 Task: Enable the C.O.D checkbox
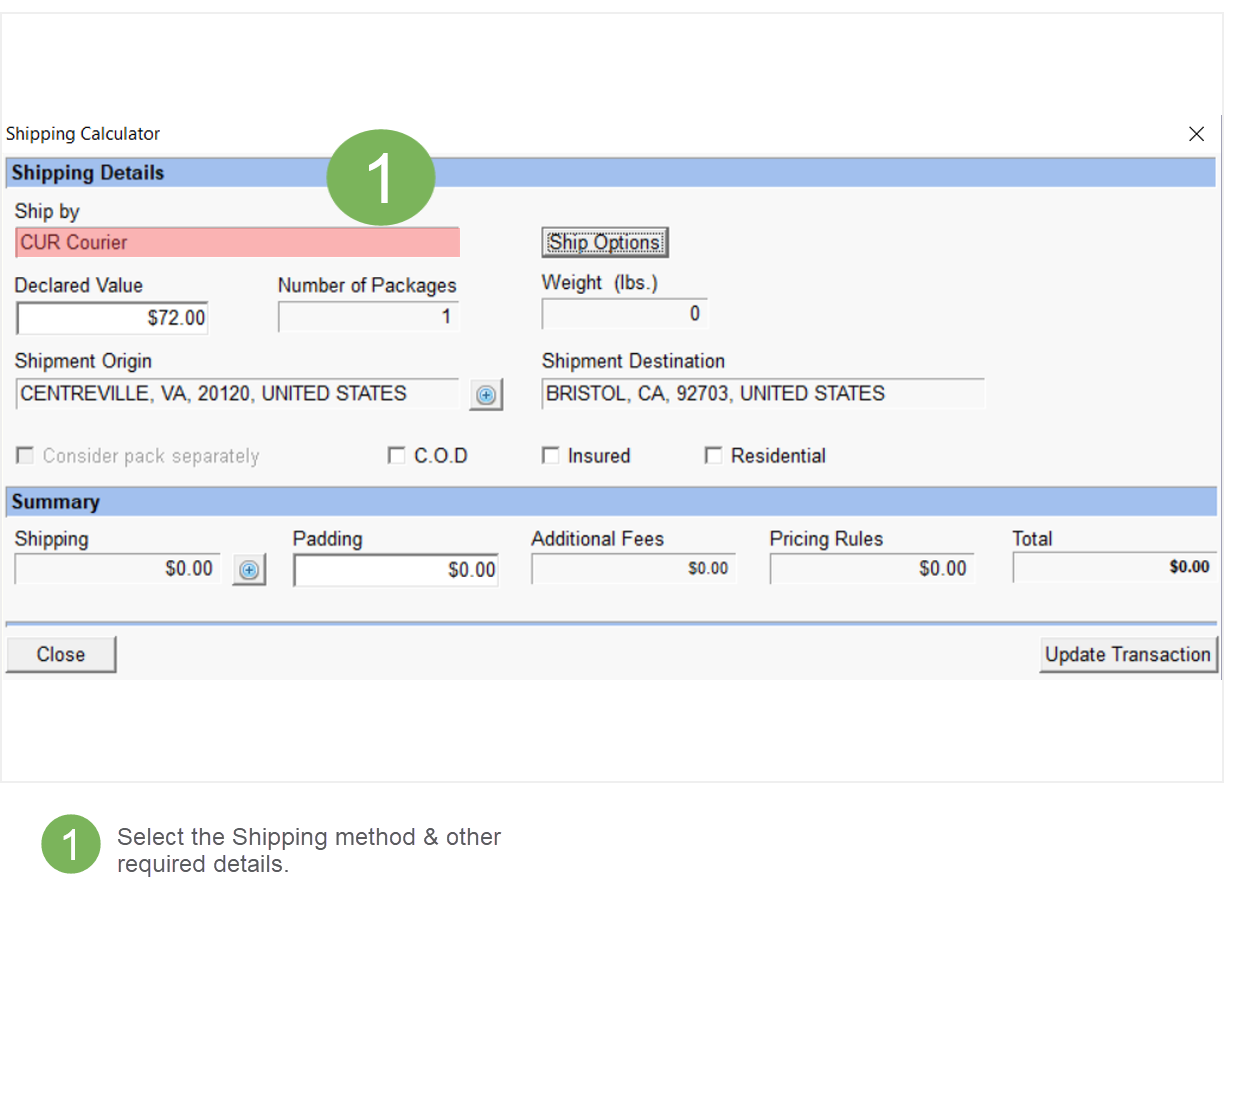coord(396,456)
